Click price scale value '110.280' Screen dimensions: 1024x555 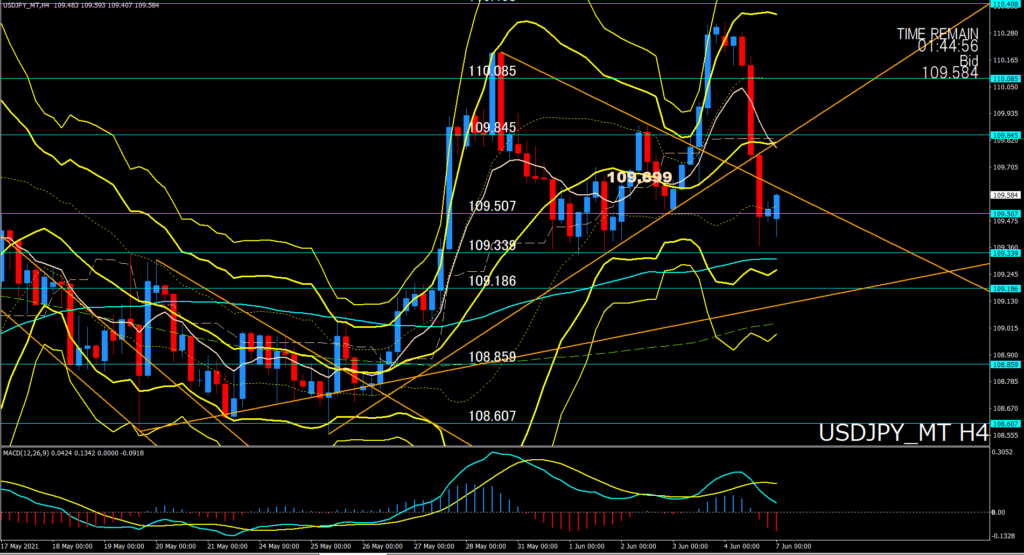1006,33
